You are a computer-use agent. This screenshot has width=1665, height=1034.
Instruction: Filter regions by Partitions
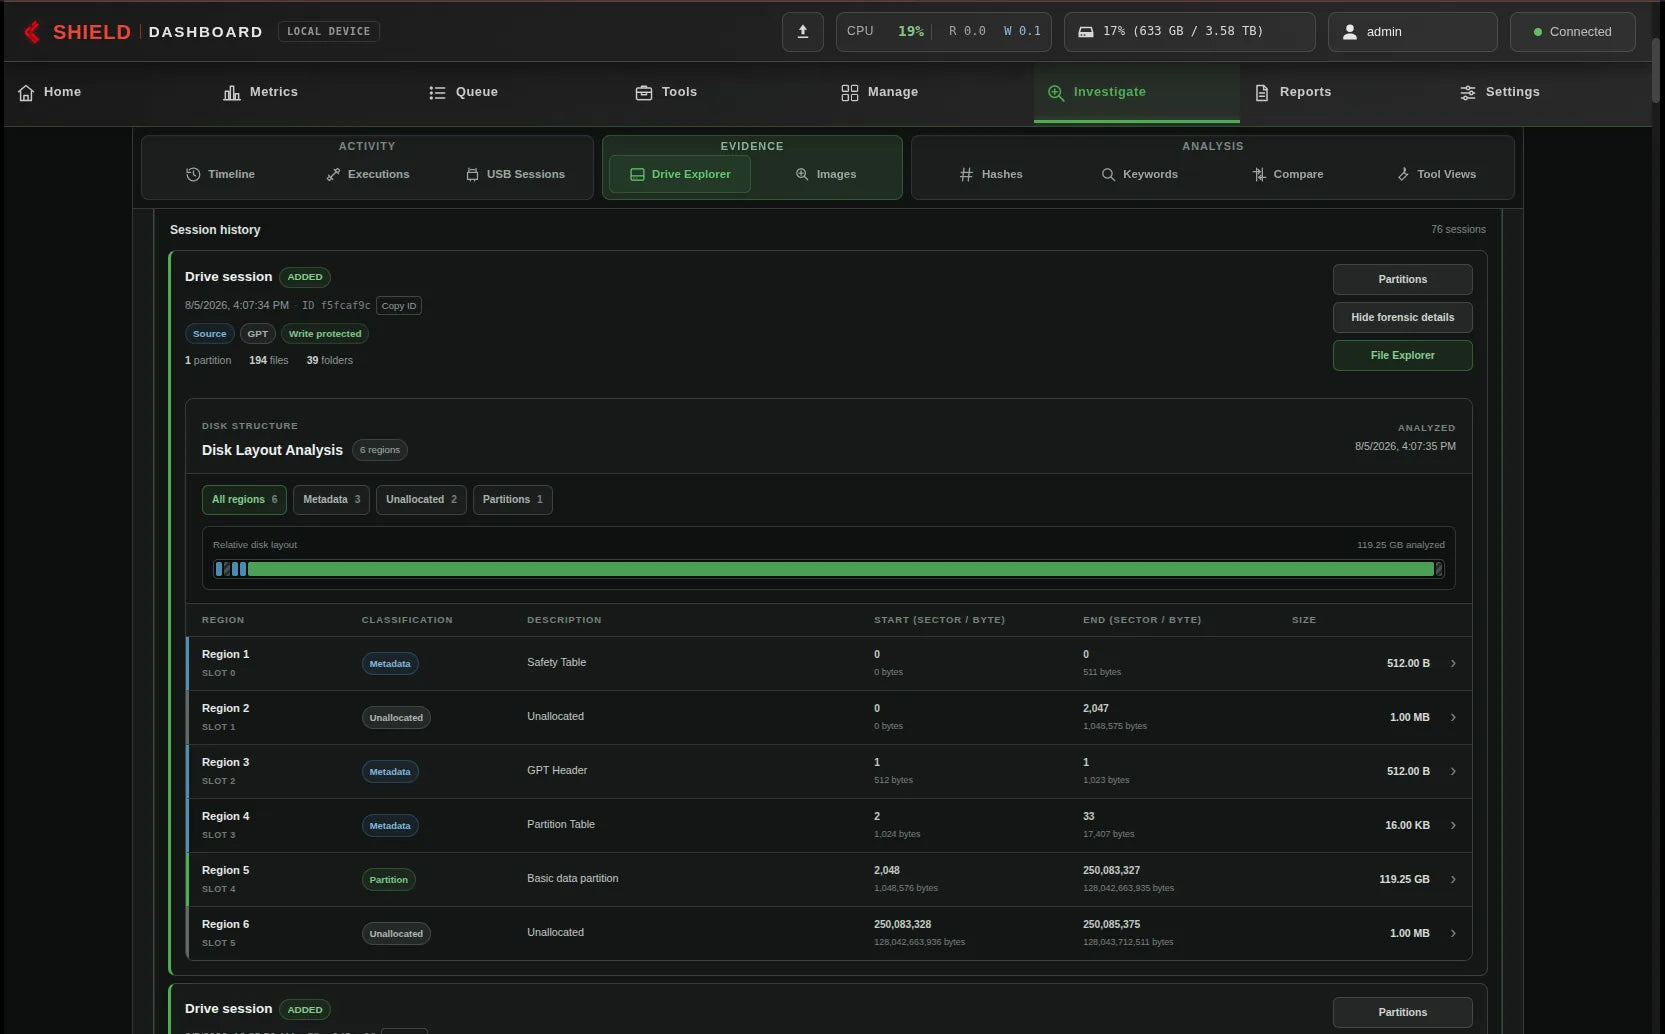[x=512, y=499]
